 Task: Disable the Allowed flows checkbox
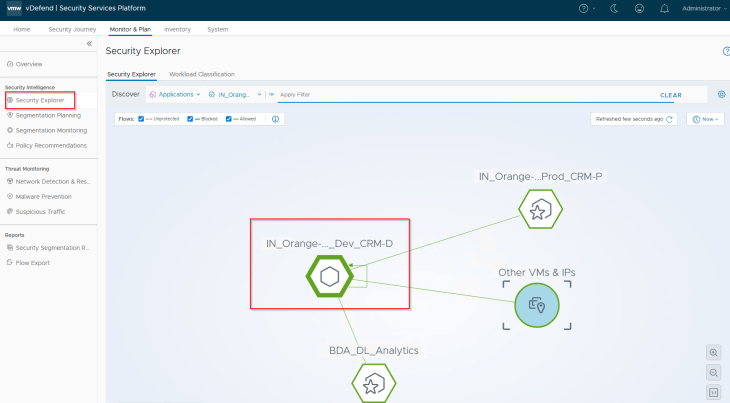coord(229,118)
